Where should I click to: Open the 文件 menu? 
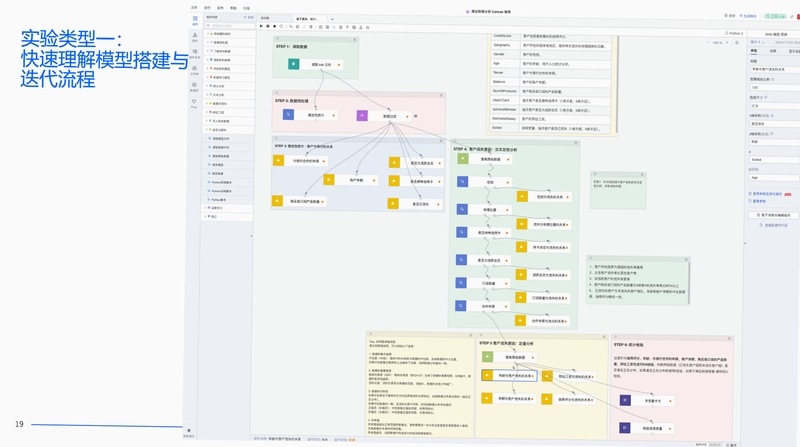(194, 8)
